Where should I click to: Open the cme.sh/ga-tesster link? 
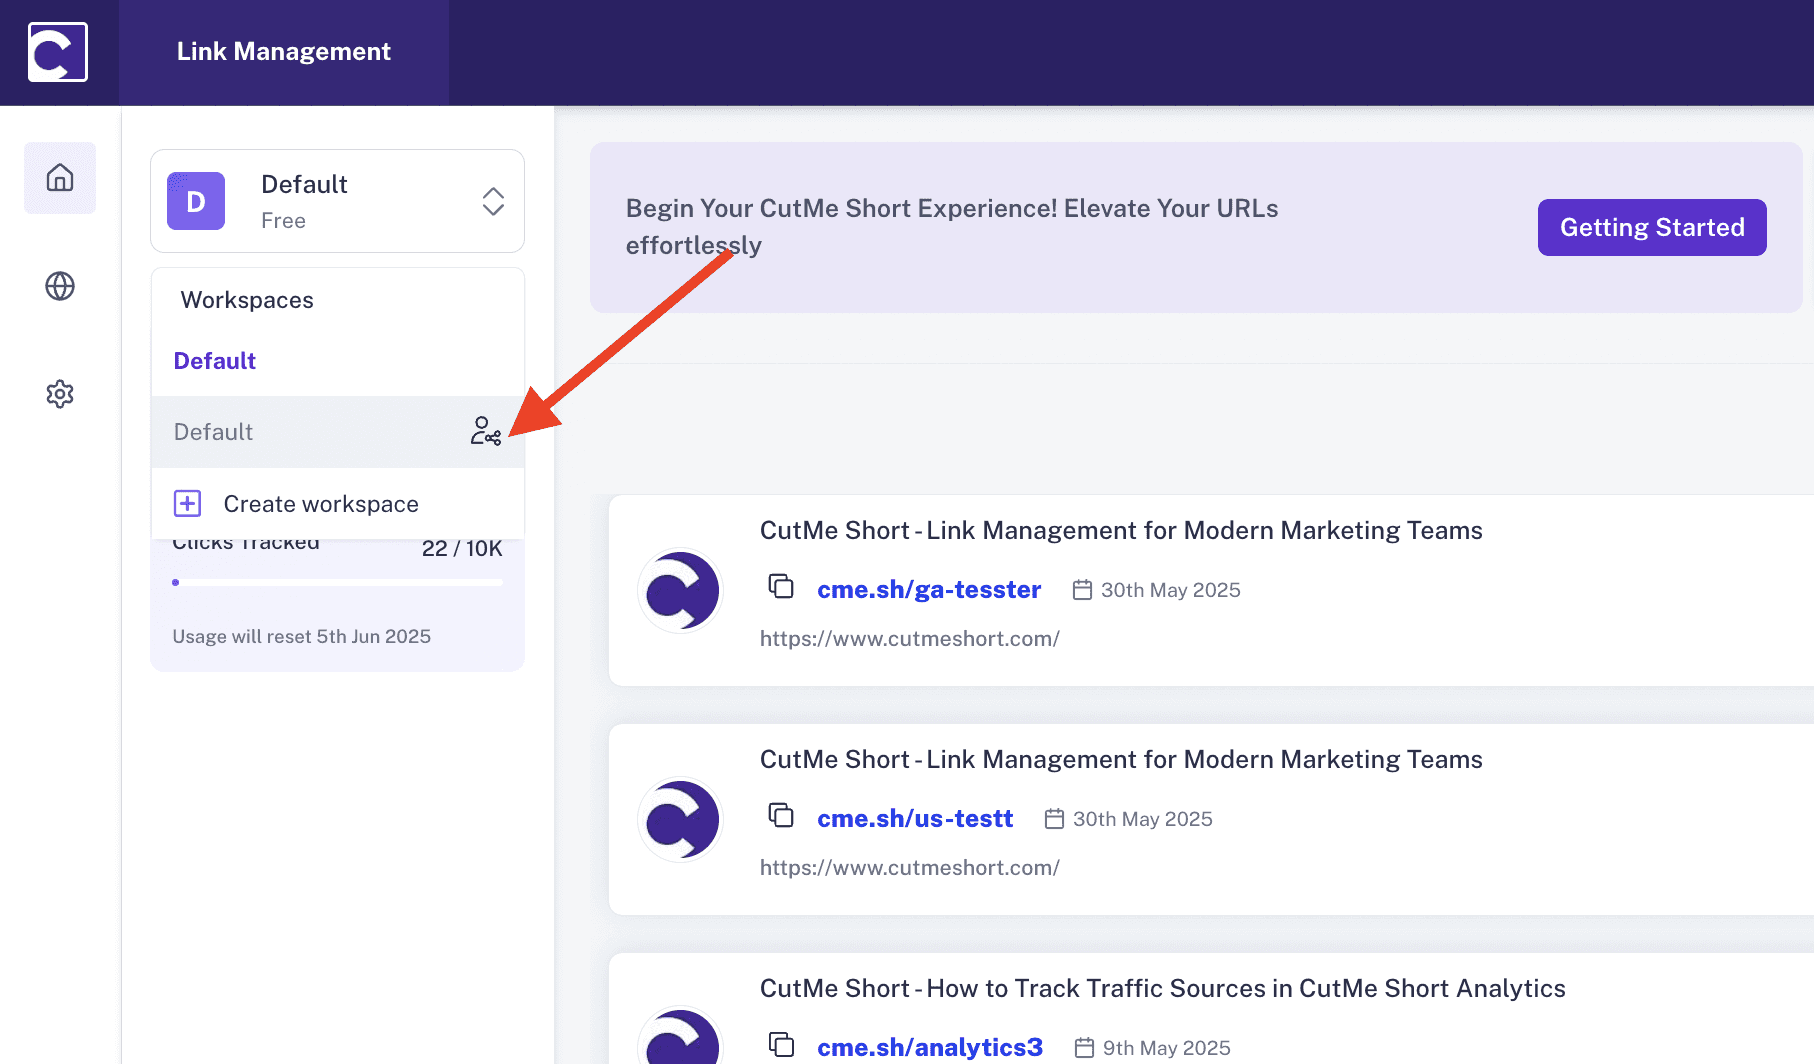pyautogui.click(x=929, y=590)
